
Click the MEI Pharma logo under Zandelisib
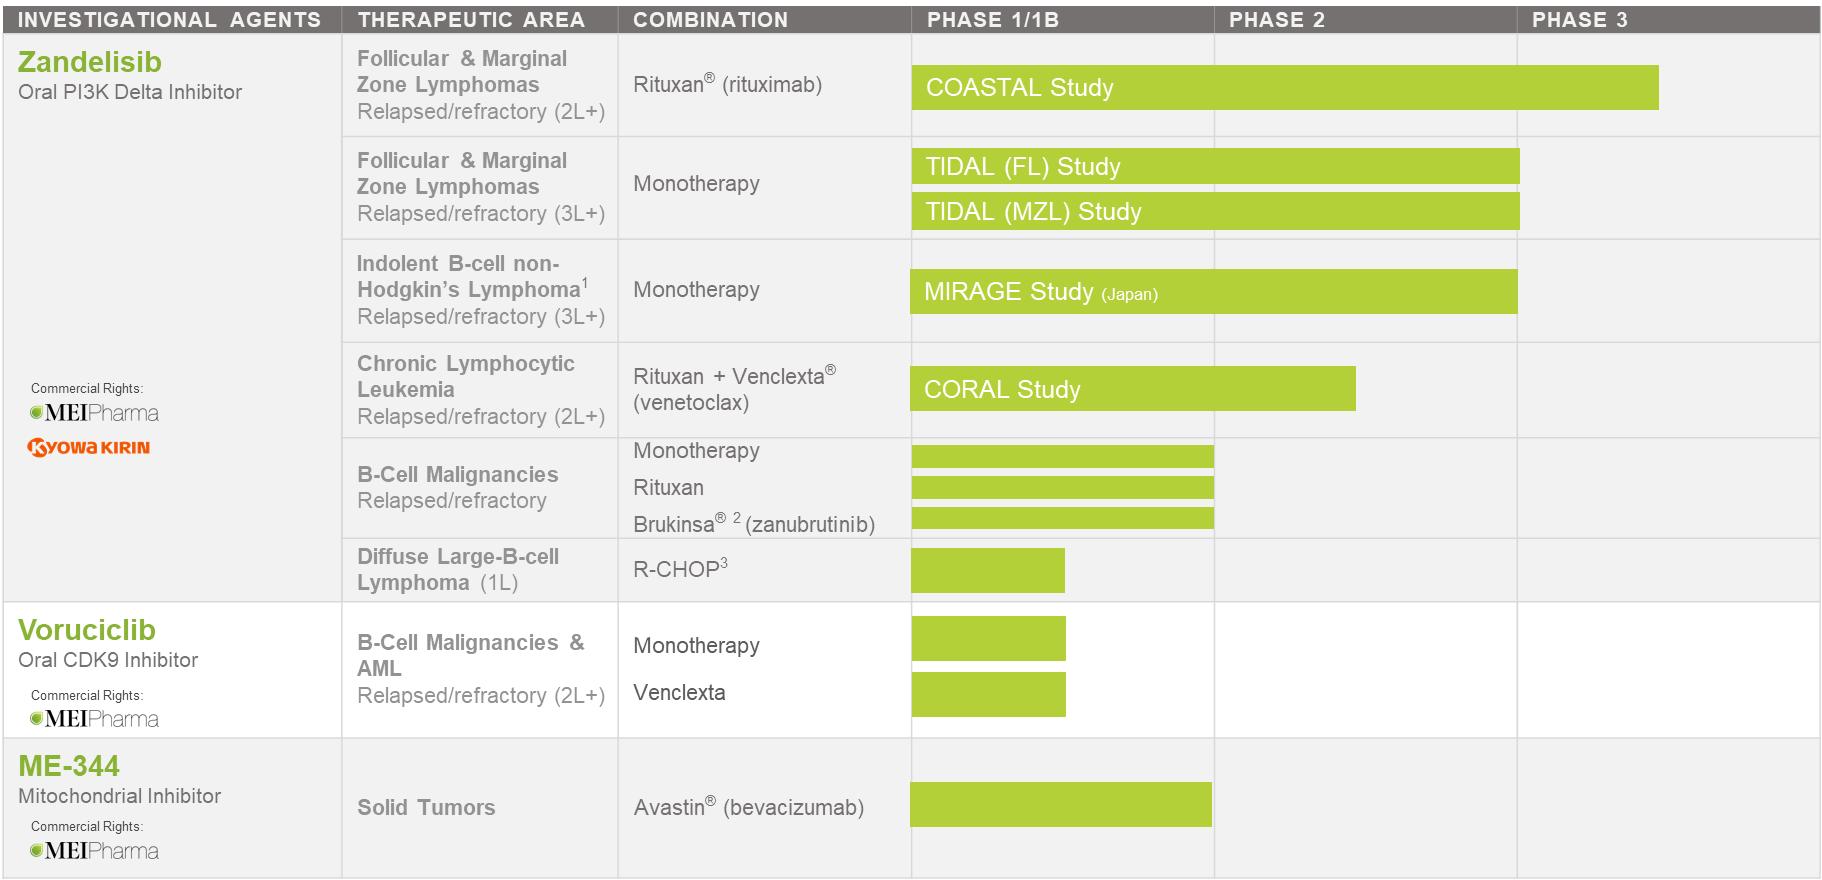pos(94,413)
